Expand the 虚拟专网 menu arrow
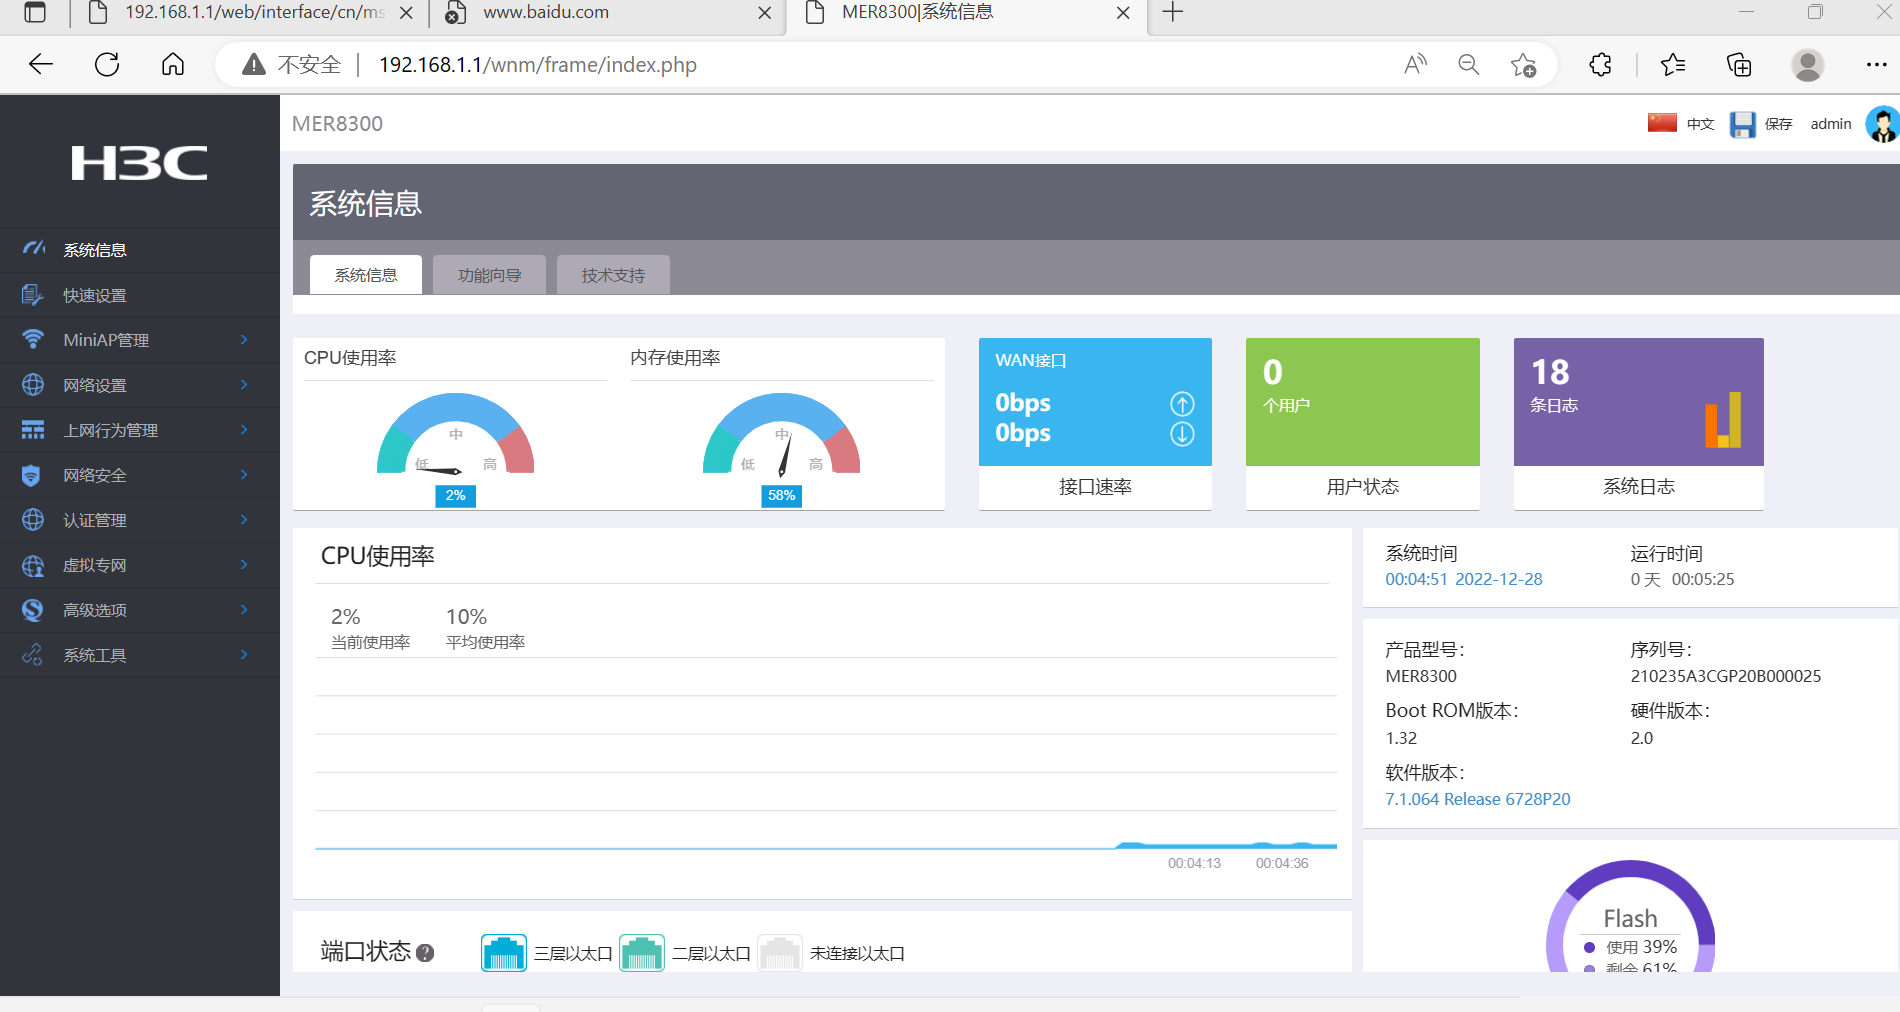This screenshot has width=1900, height=1012. 244,565
